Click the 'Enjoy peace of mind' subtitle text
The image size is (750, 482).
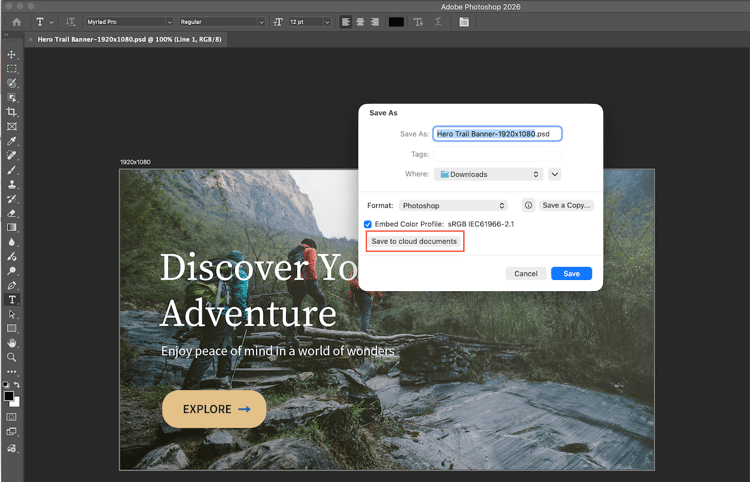[x=277, y=351]
